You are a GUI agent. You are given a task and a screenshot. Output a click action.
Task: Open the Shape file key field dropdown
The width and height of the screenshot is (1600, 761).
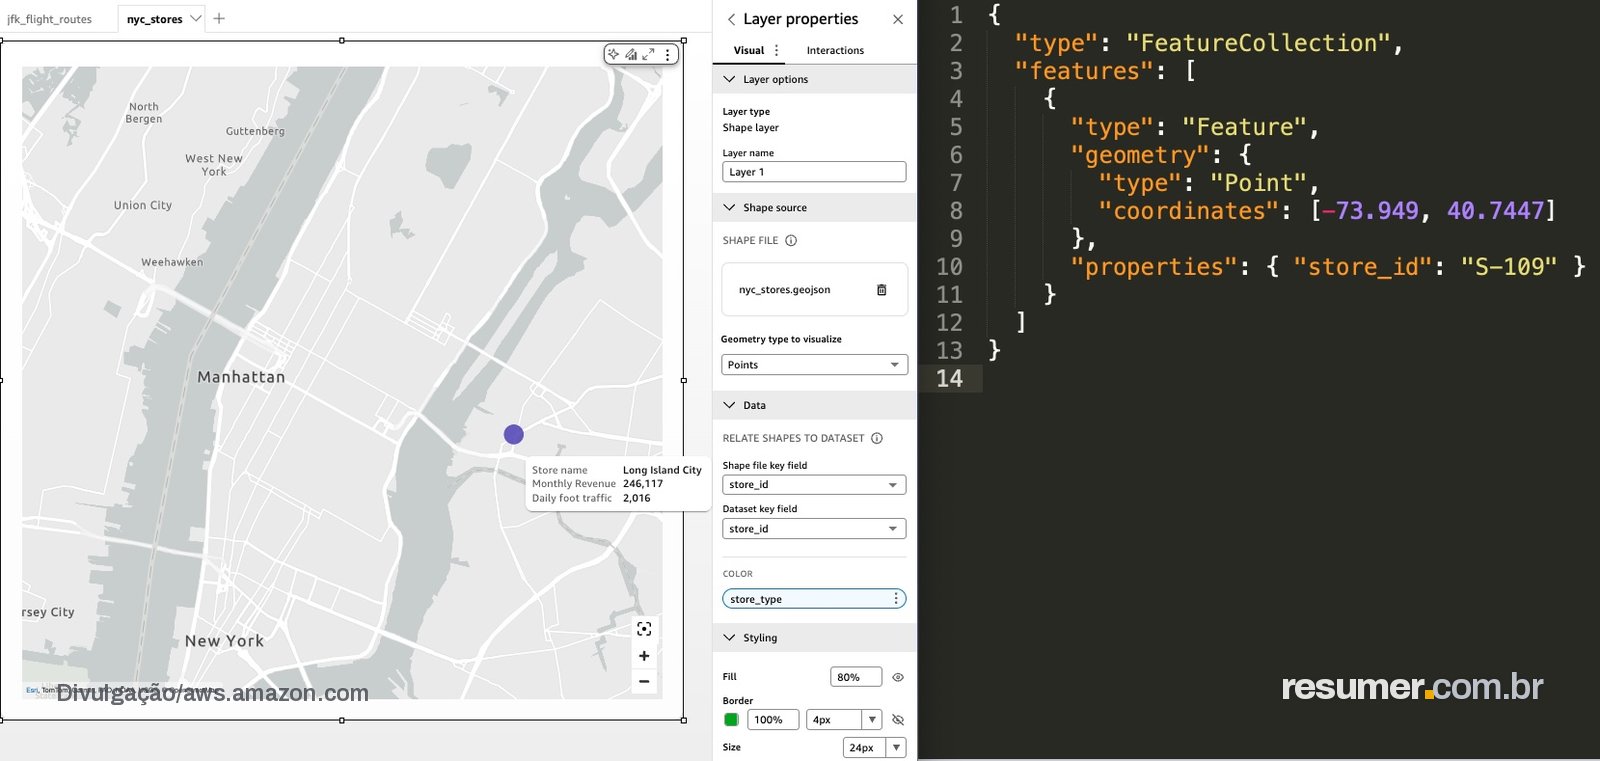click(x=814, y=485)
